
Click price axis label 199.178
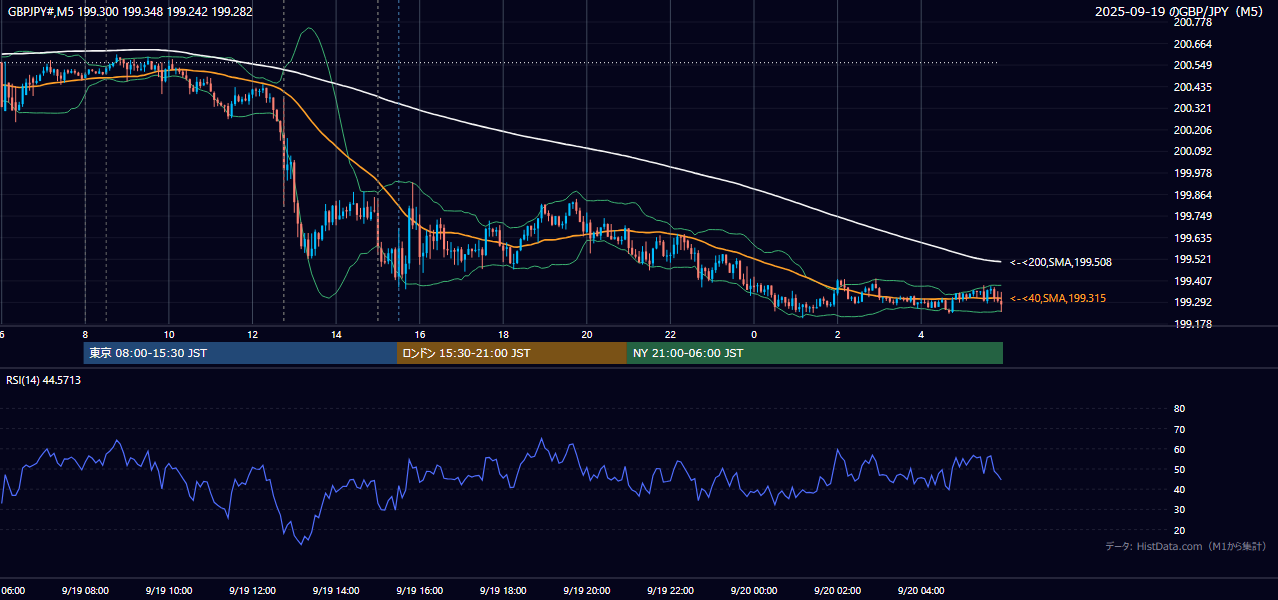coord(1192,324)
